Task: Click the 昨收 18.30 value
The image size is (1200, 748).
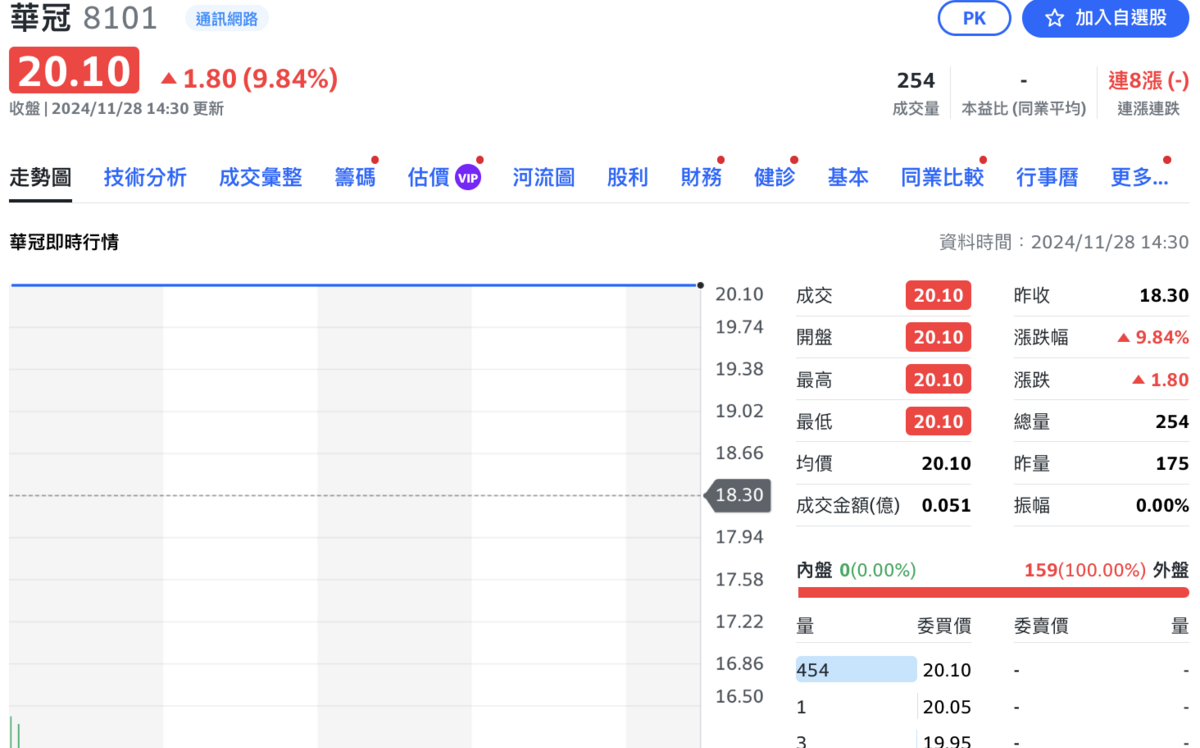Action: click(x=1164, y=295)
